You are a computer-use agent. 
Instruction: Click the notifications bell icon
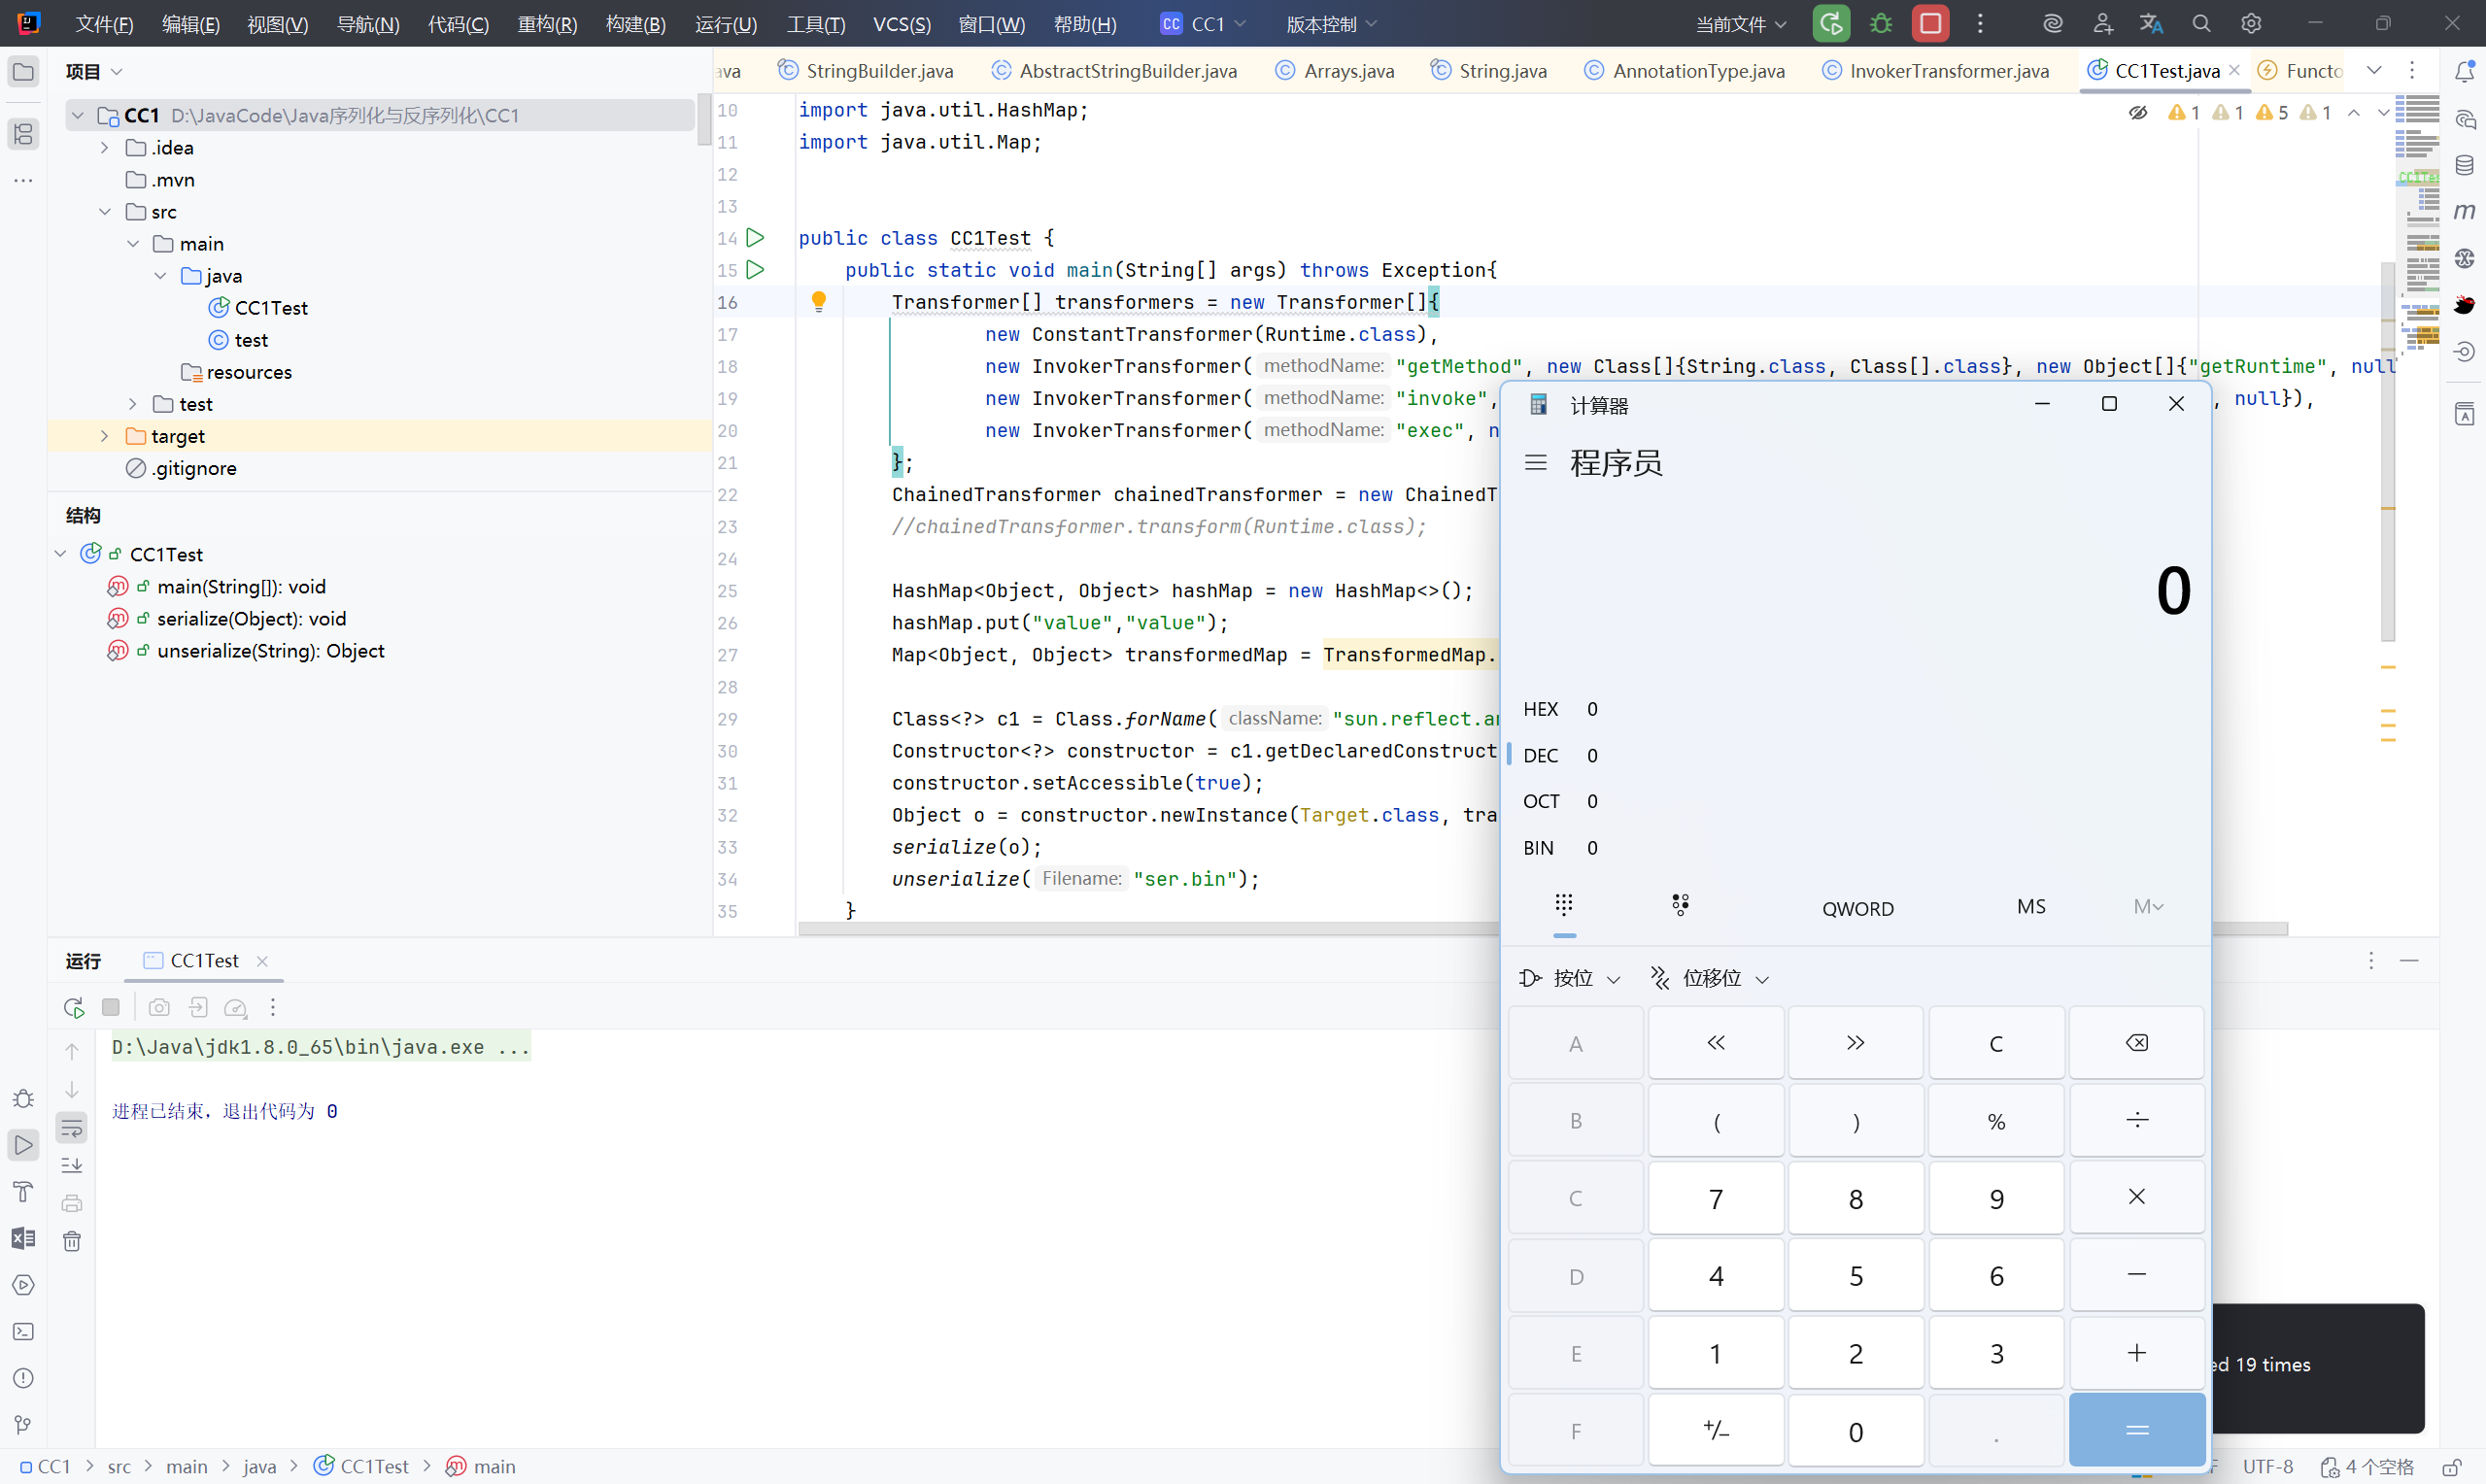click(x=2464, y=71)
